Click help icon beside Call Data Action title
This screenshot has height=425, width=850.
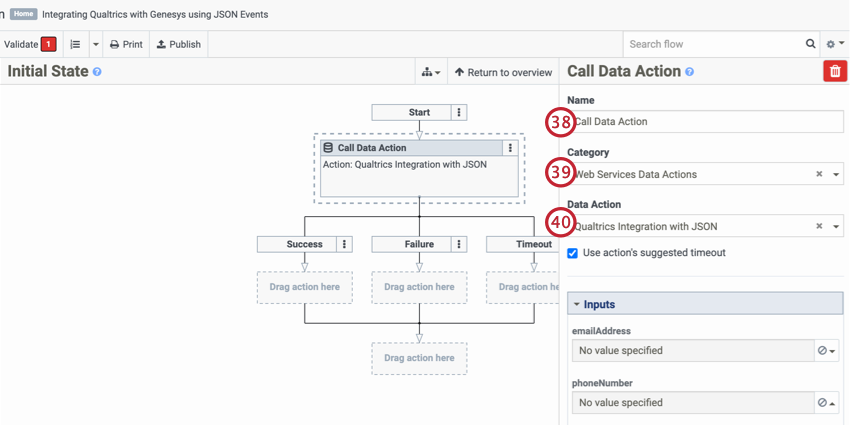[x=689, y=72]
